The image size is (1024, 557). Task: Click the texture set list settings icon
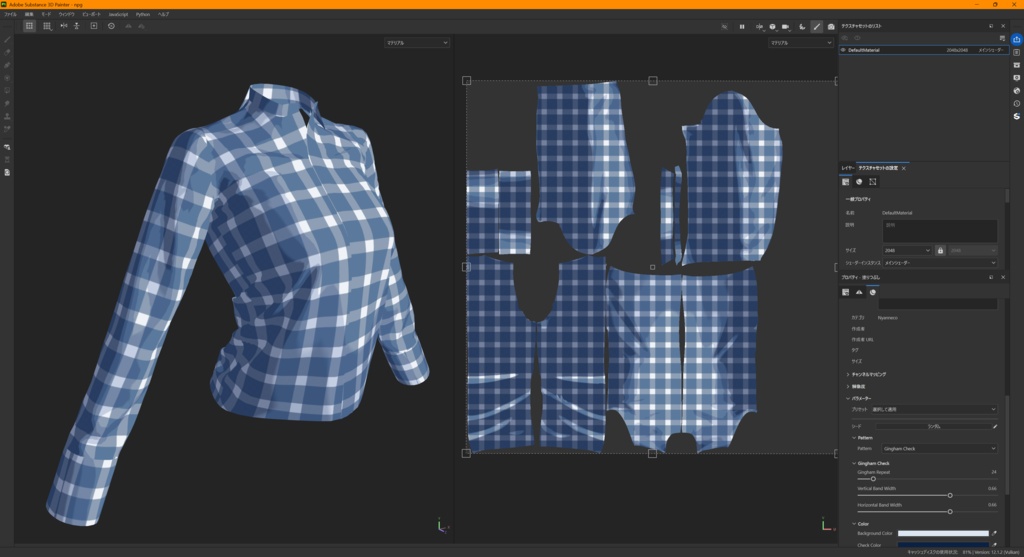1002,38
